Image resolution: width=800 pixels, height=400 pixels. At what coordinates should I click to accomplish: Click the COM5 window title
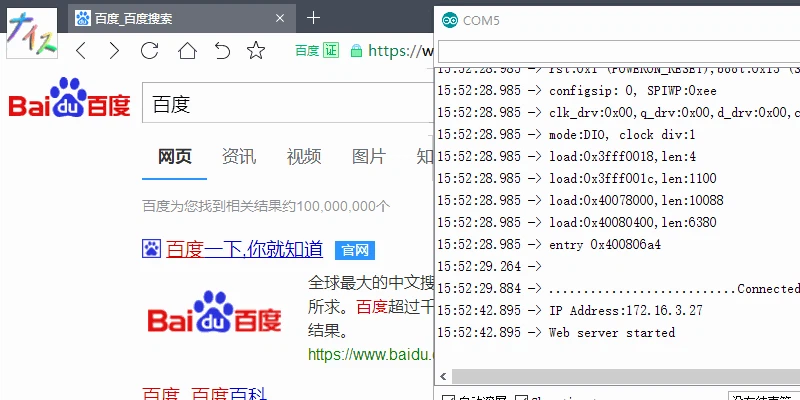coord(481,20)
